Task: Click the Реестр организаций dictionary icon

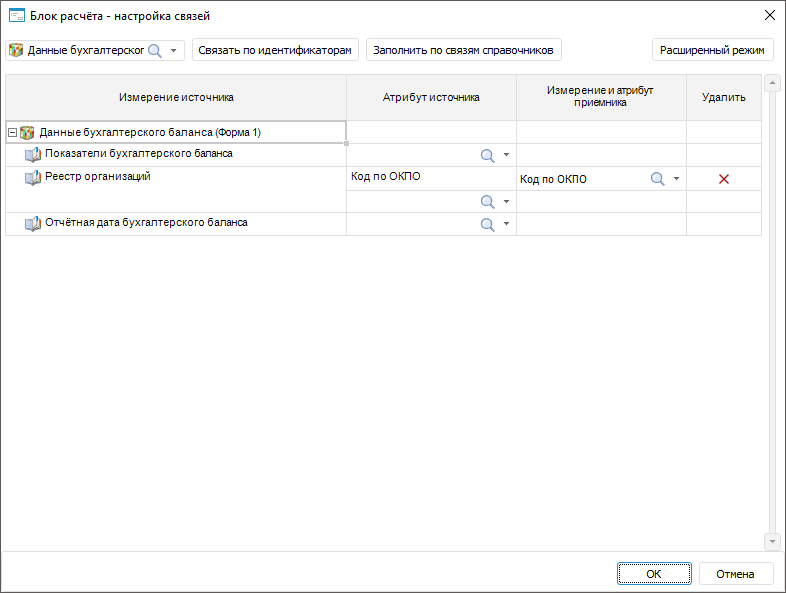Action: (x=33, y=178)
